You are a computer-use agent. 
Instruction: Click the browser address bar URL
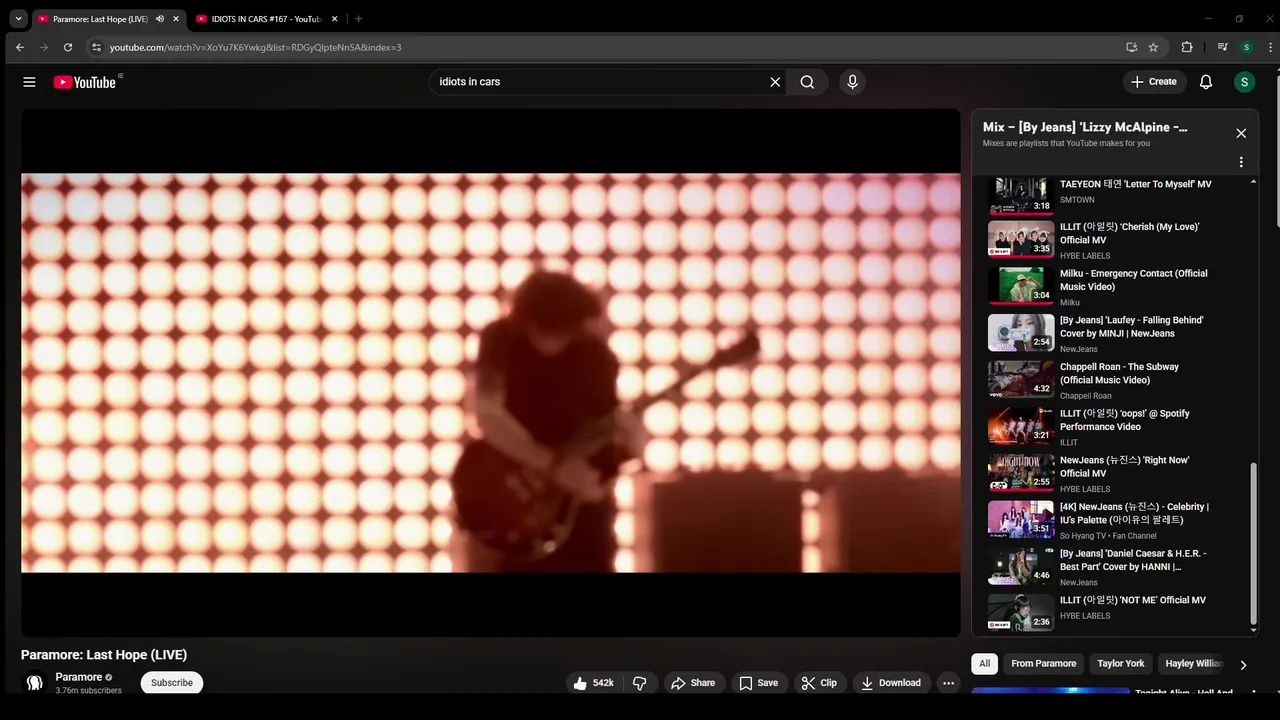(256, 47)
